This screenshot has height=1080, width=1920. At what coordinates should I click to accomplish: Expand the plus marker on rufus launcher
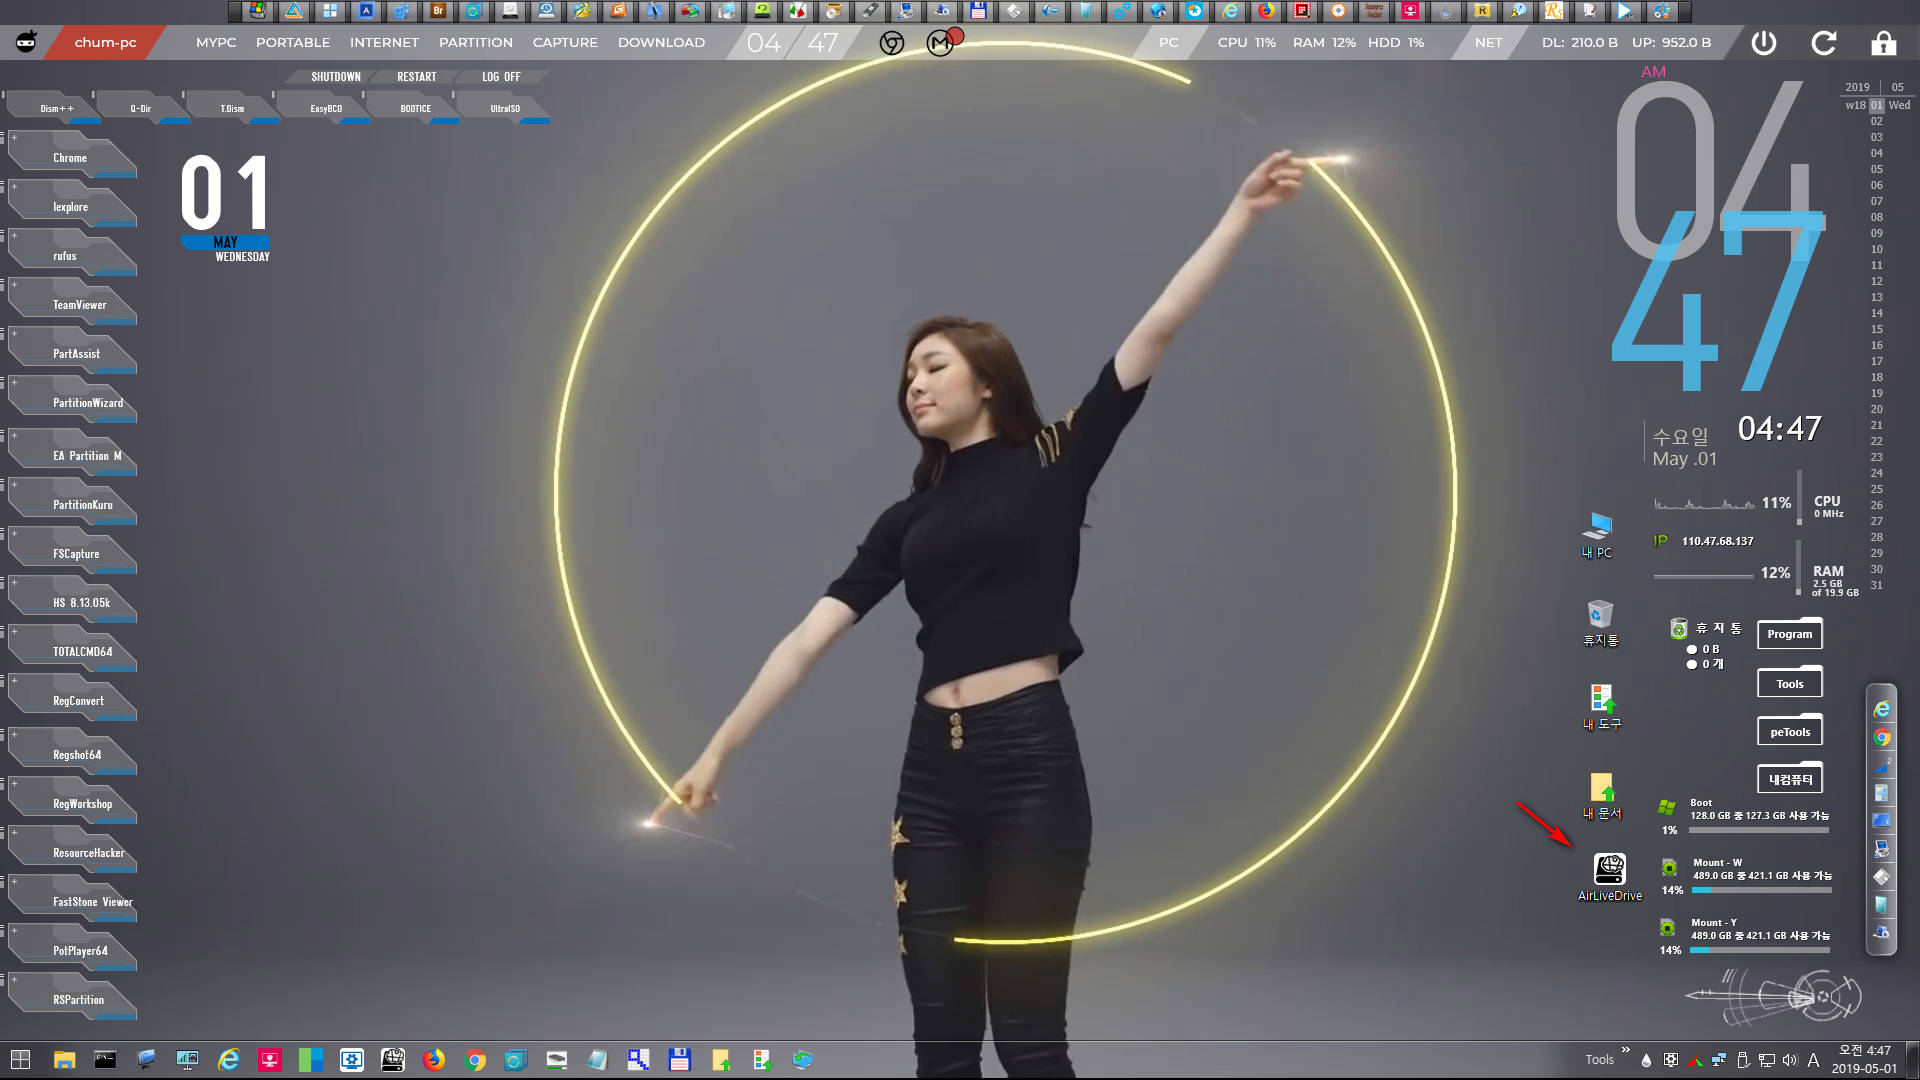tap(14, 235)
